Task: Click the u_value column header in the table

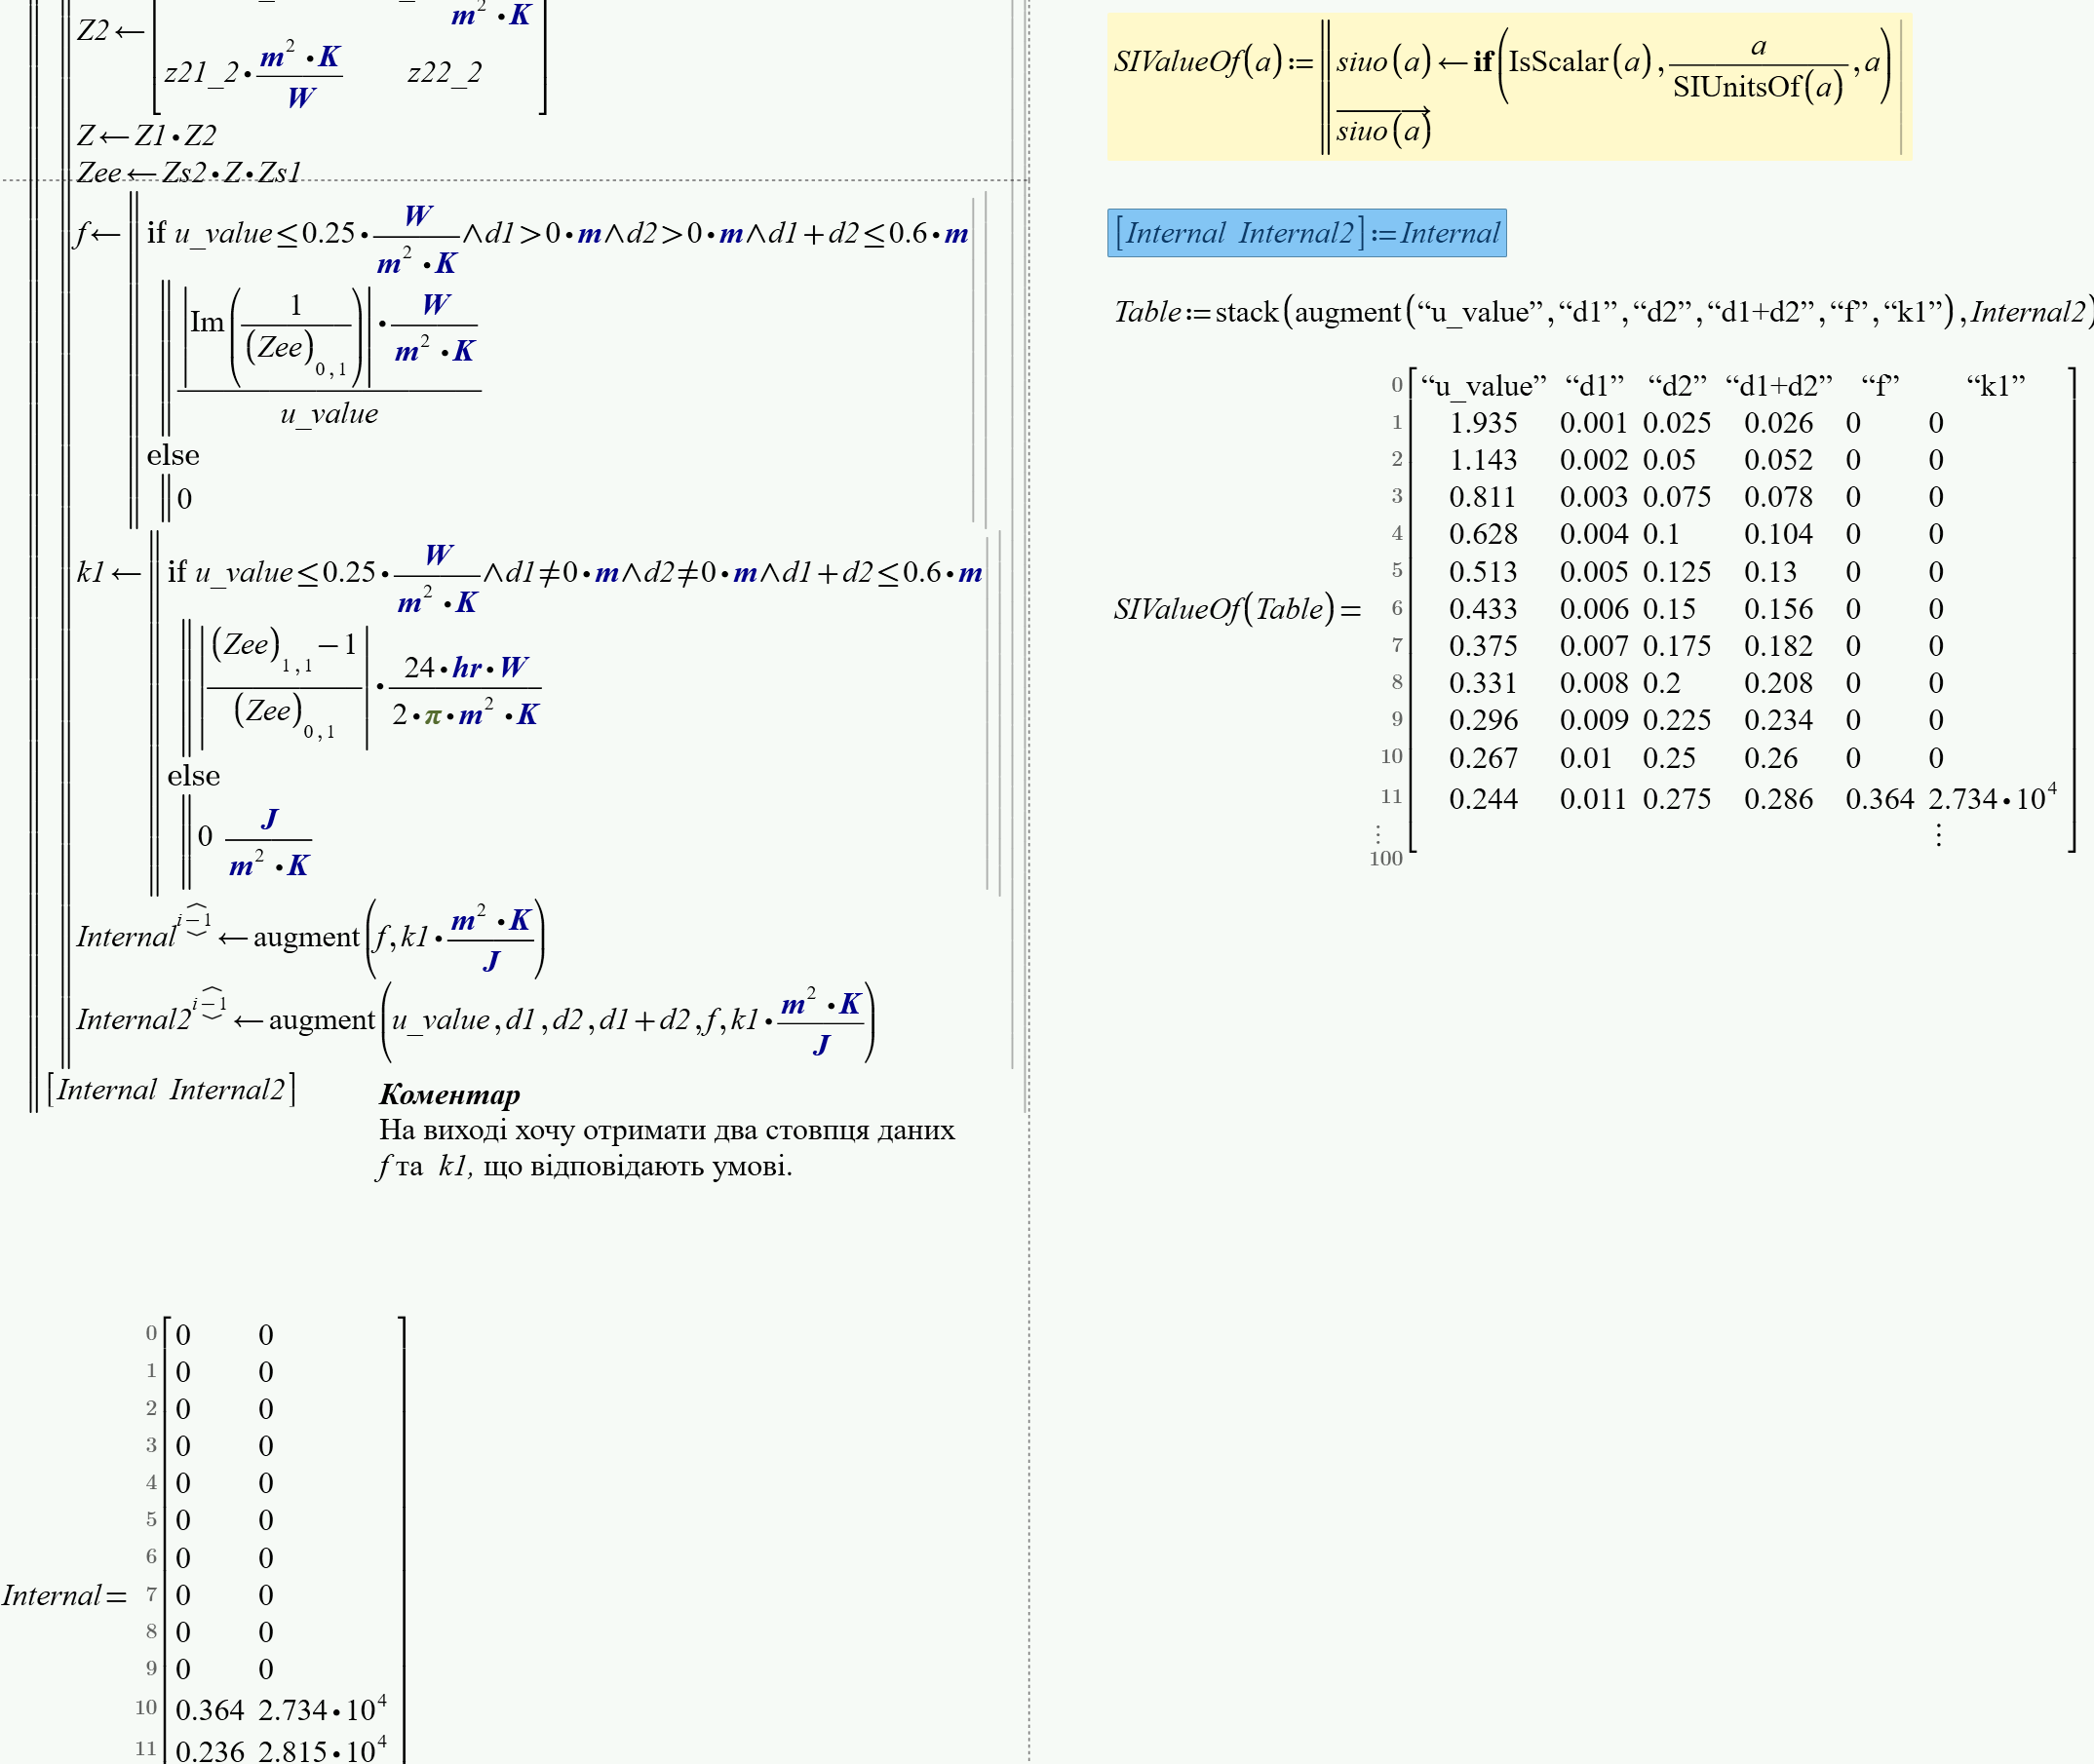Action: click(x=1480, y=385)
